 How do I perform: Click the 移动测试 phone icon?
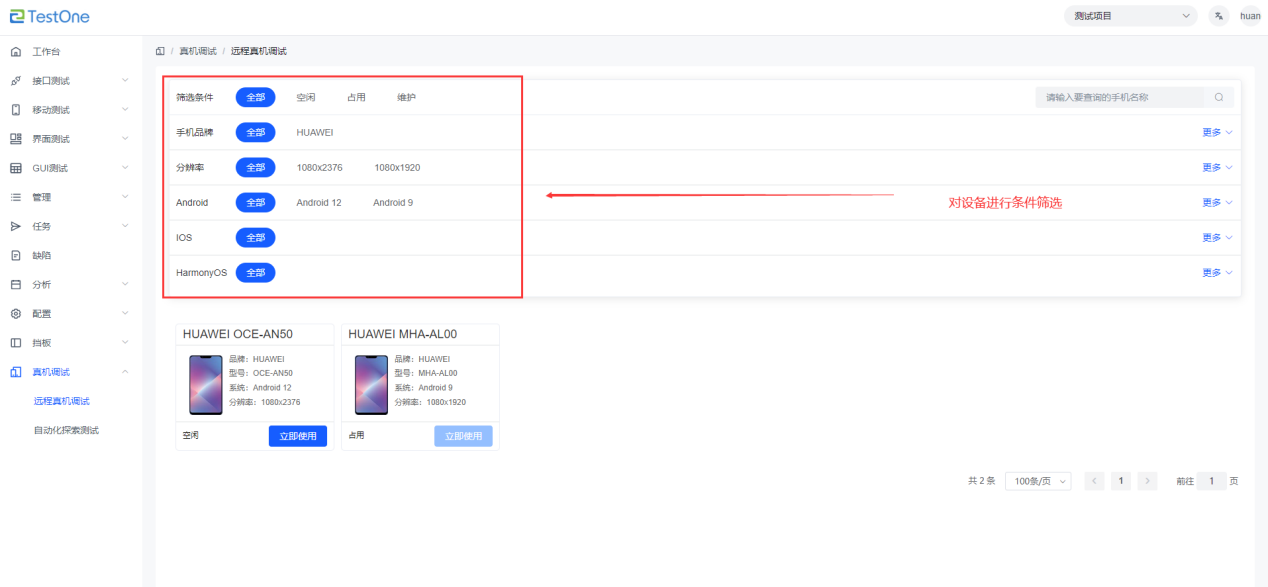pos(16,110)
